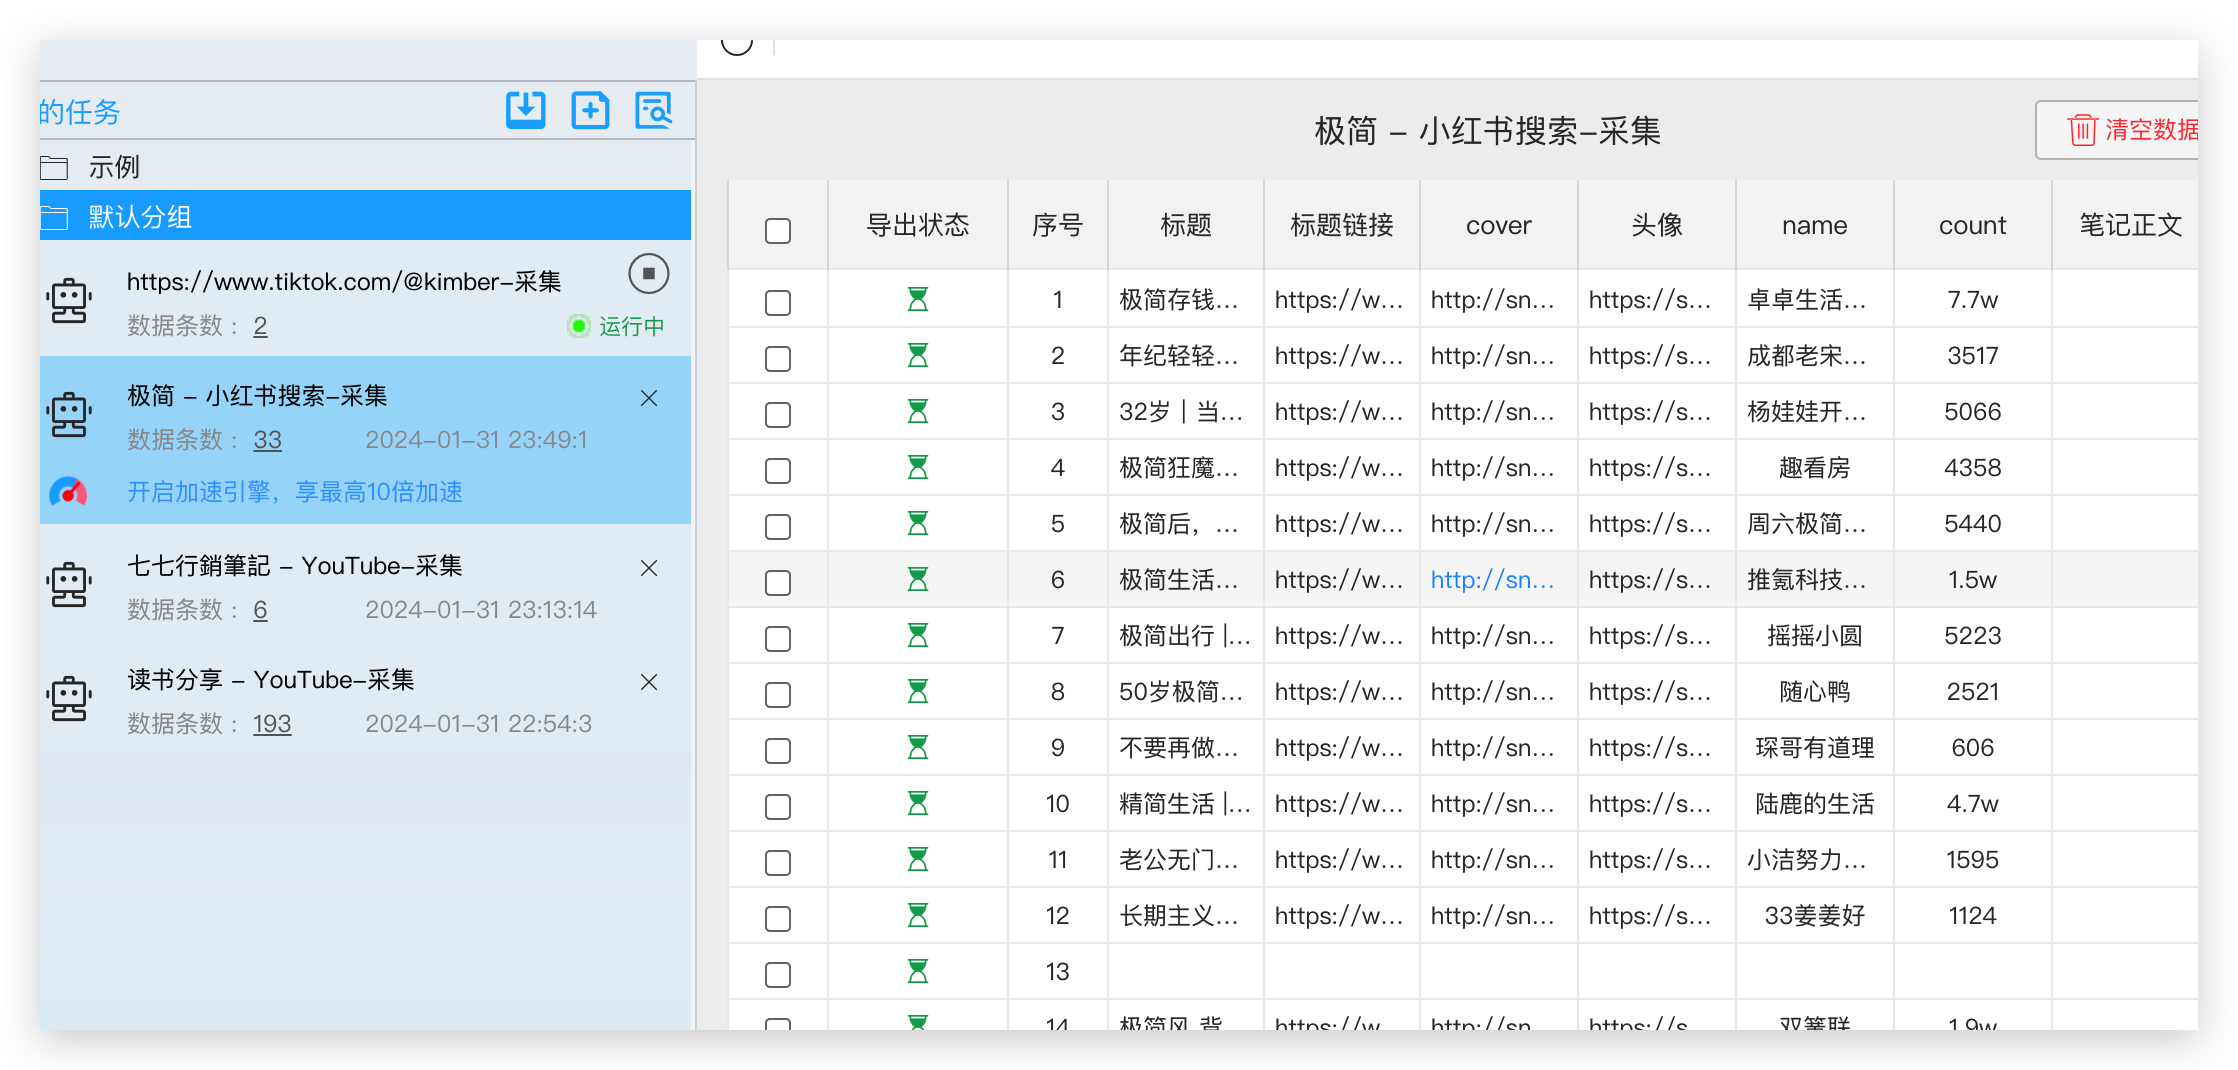Click name cell 陆鹿的生活
Viewport: 2238px width, 1070px height.
click(x=1815, y=804)
